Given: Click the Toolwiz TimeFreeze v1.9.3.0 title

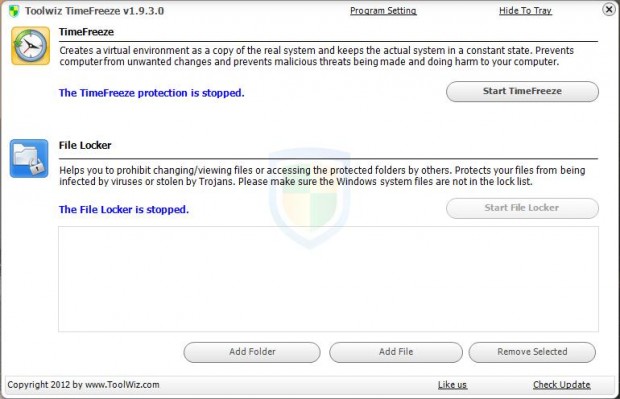Looking at the screenshot, I should tap(95, 11).
